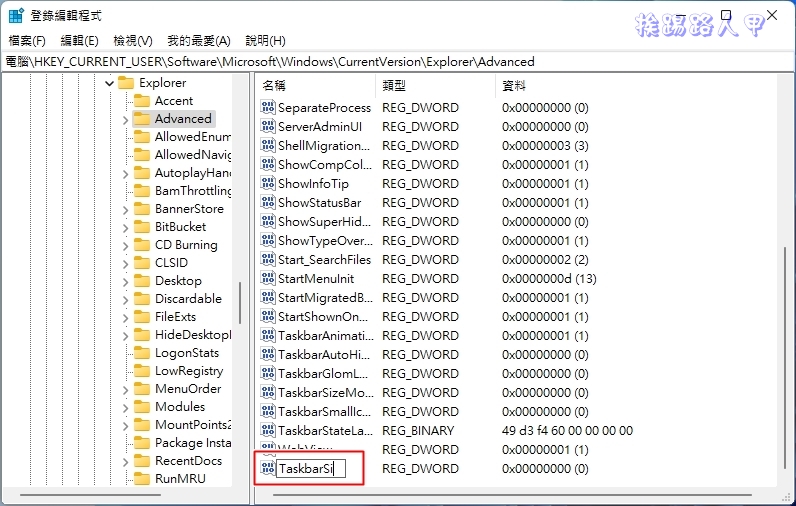The image size is (796, 506).
Task: Click the TaskbarAutoHi value icon
Action: tap(268, 354)
